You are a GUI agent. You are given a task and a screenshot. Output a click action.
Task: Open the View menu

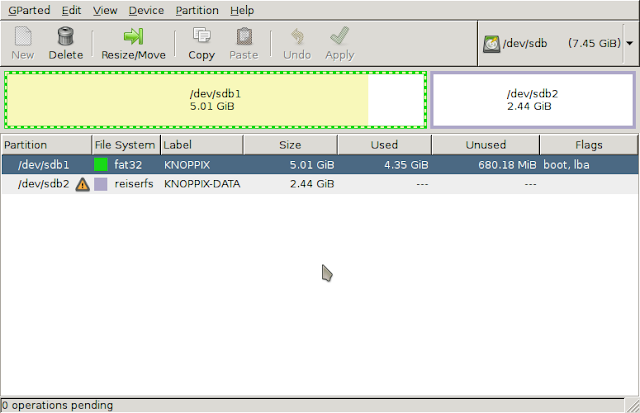pos(105,10)
